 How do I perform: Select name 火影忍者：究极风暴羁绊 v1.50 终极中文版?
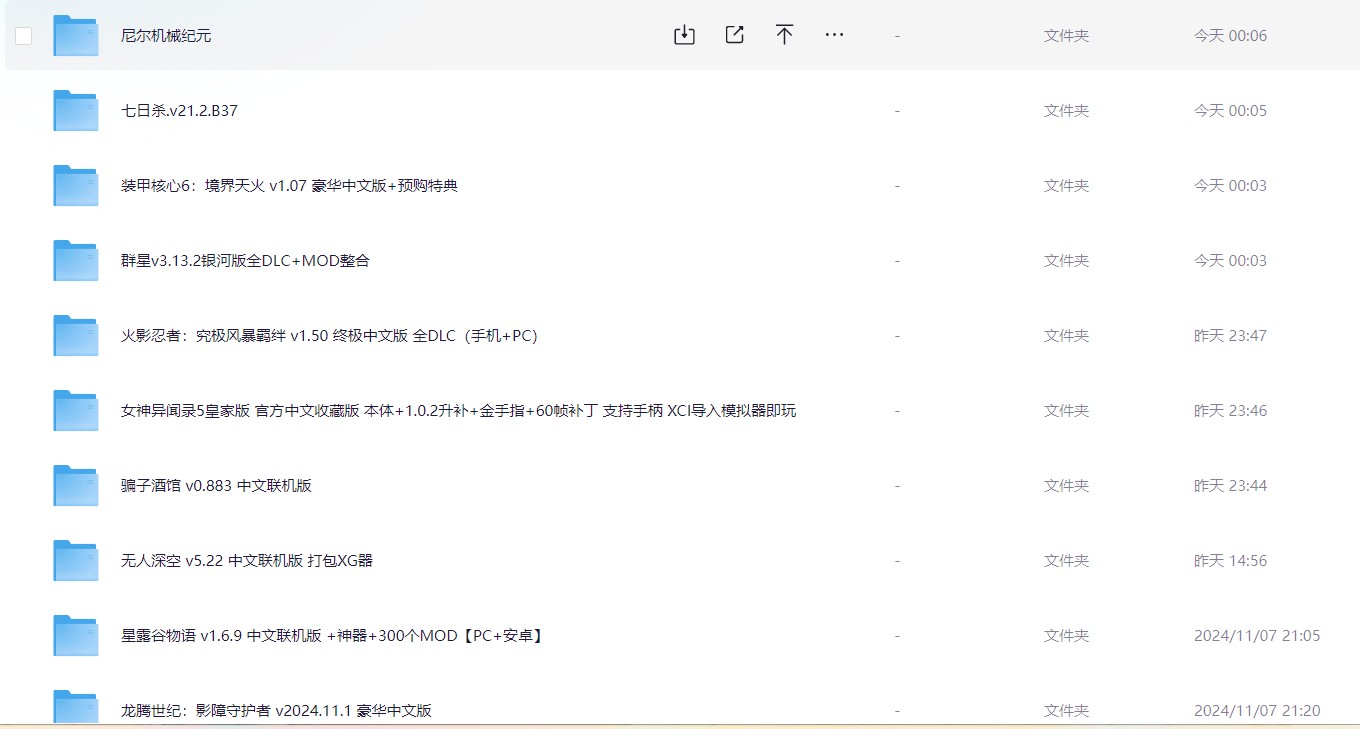[x=329, y=336]
